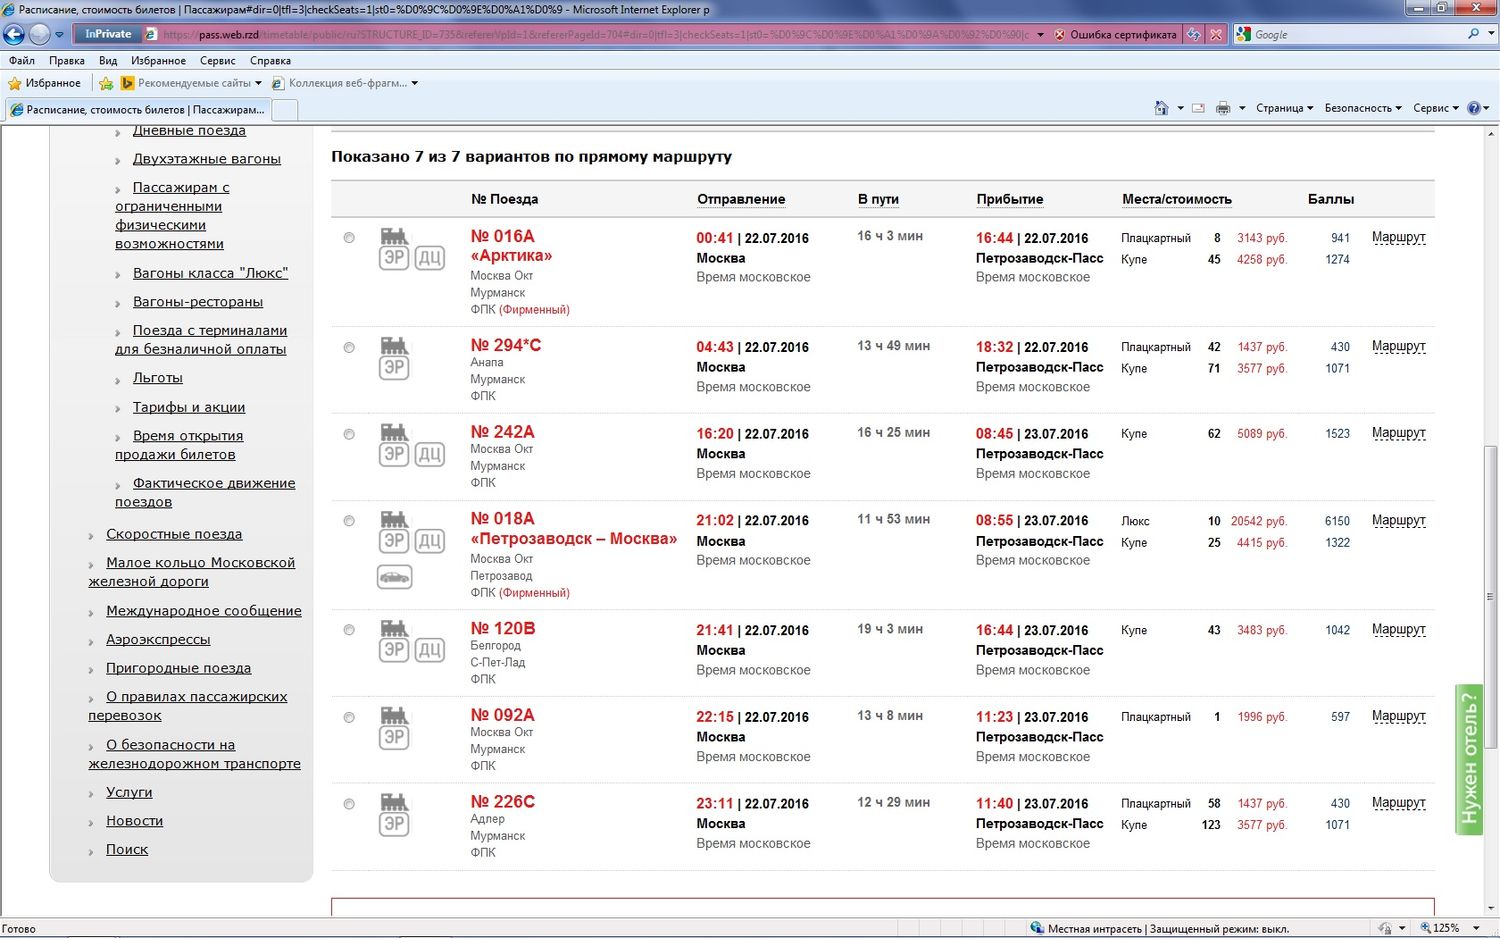Select the radio button for train 120В

tap(349, 630)
